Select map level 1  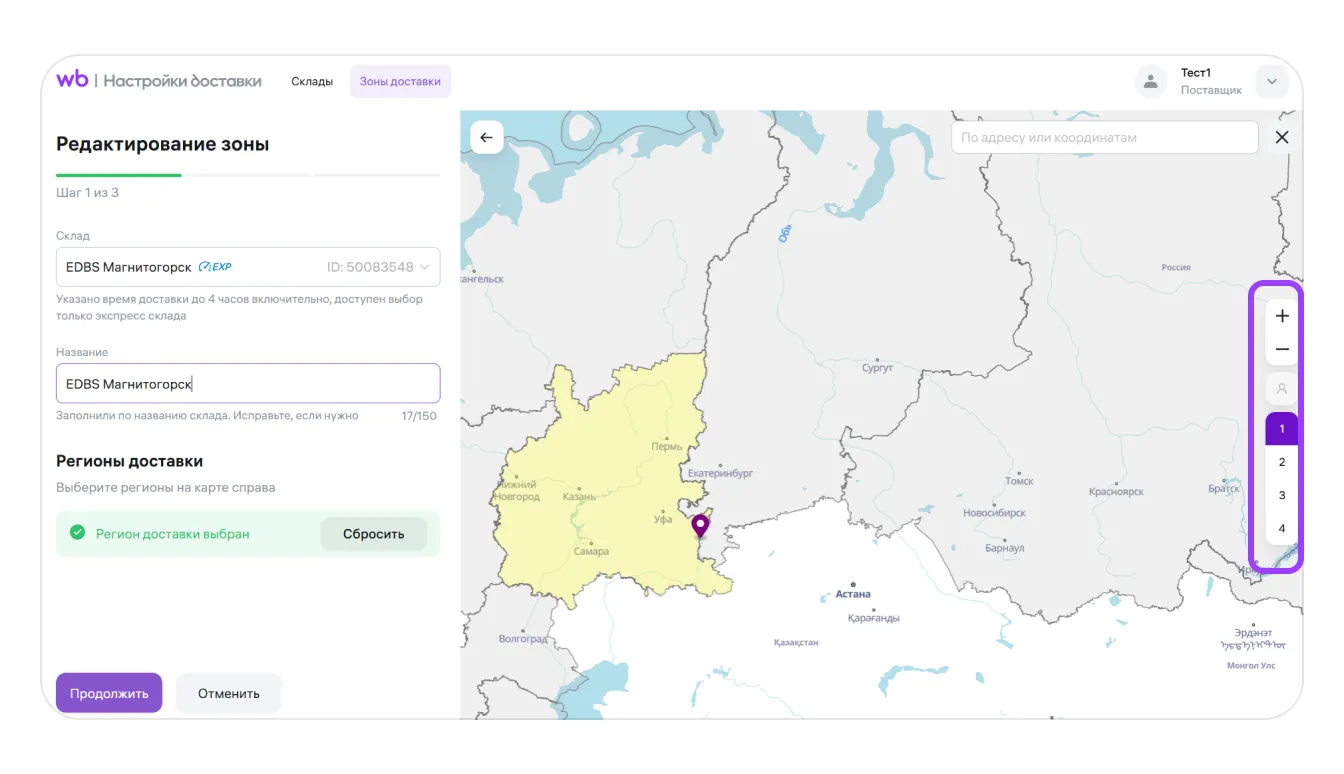[1282, 429]
